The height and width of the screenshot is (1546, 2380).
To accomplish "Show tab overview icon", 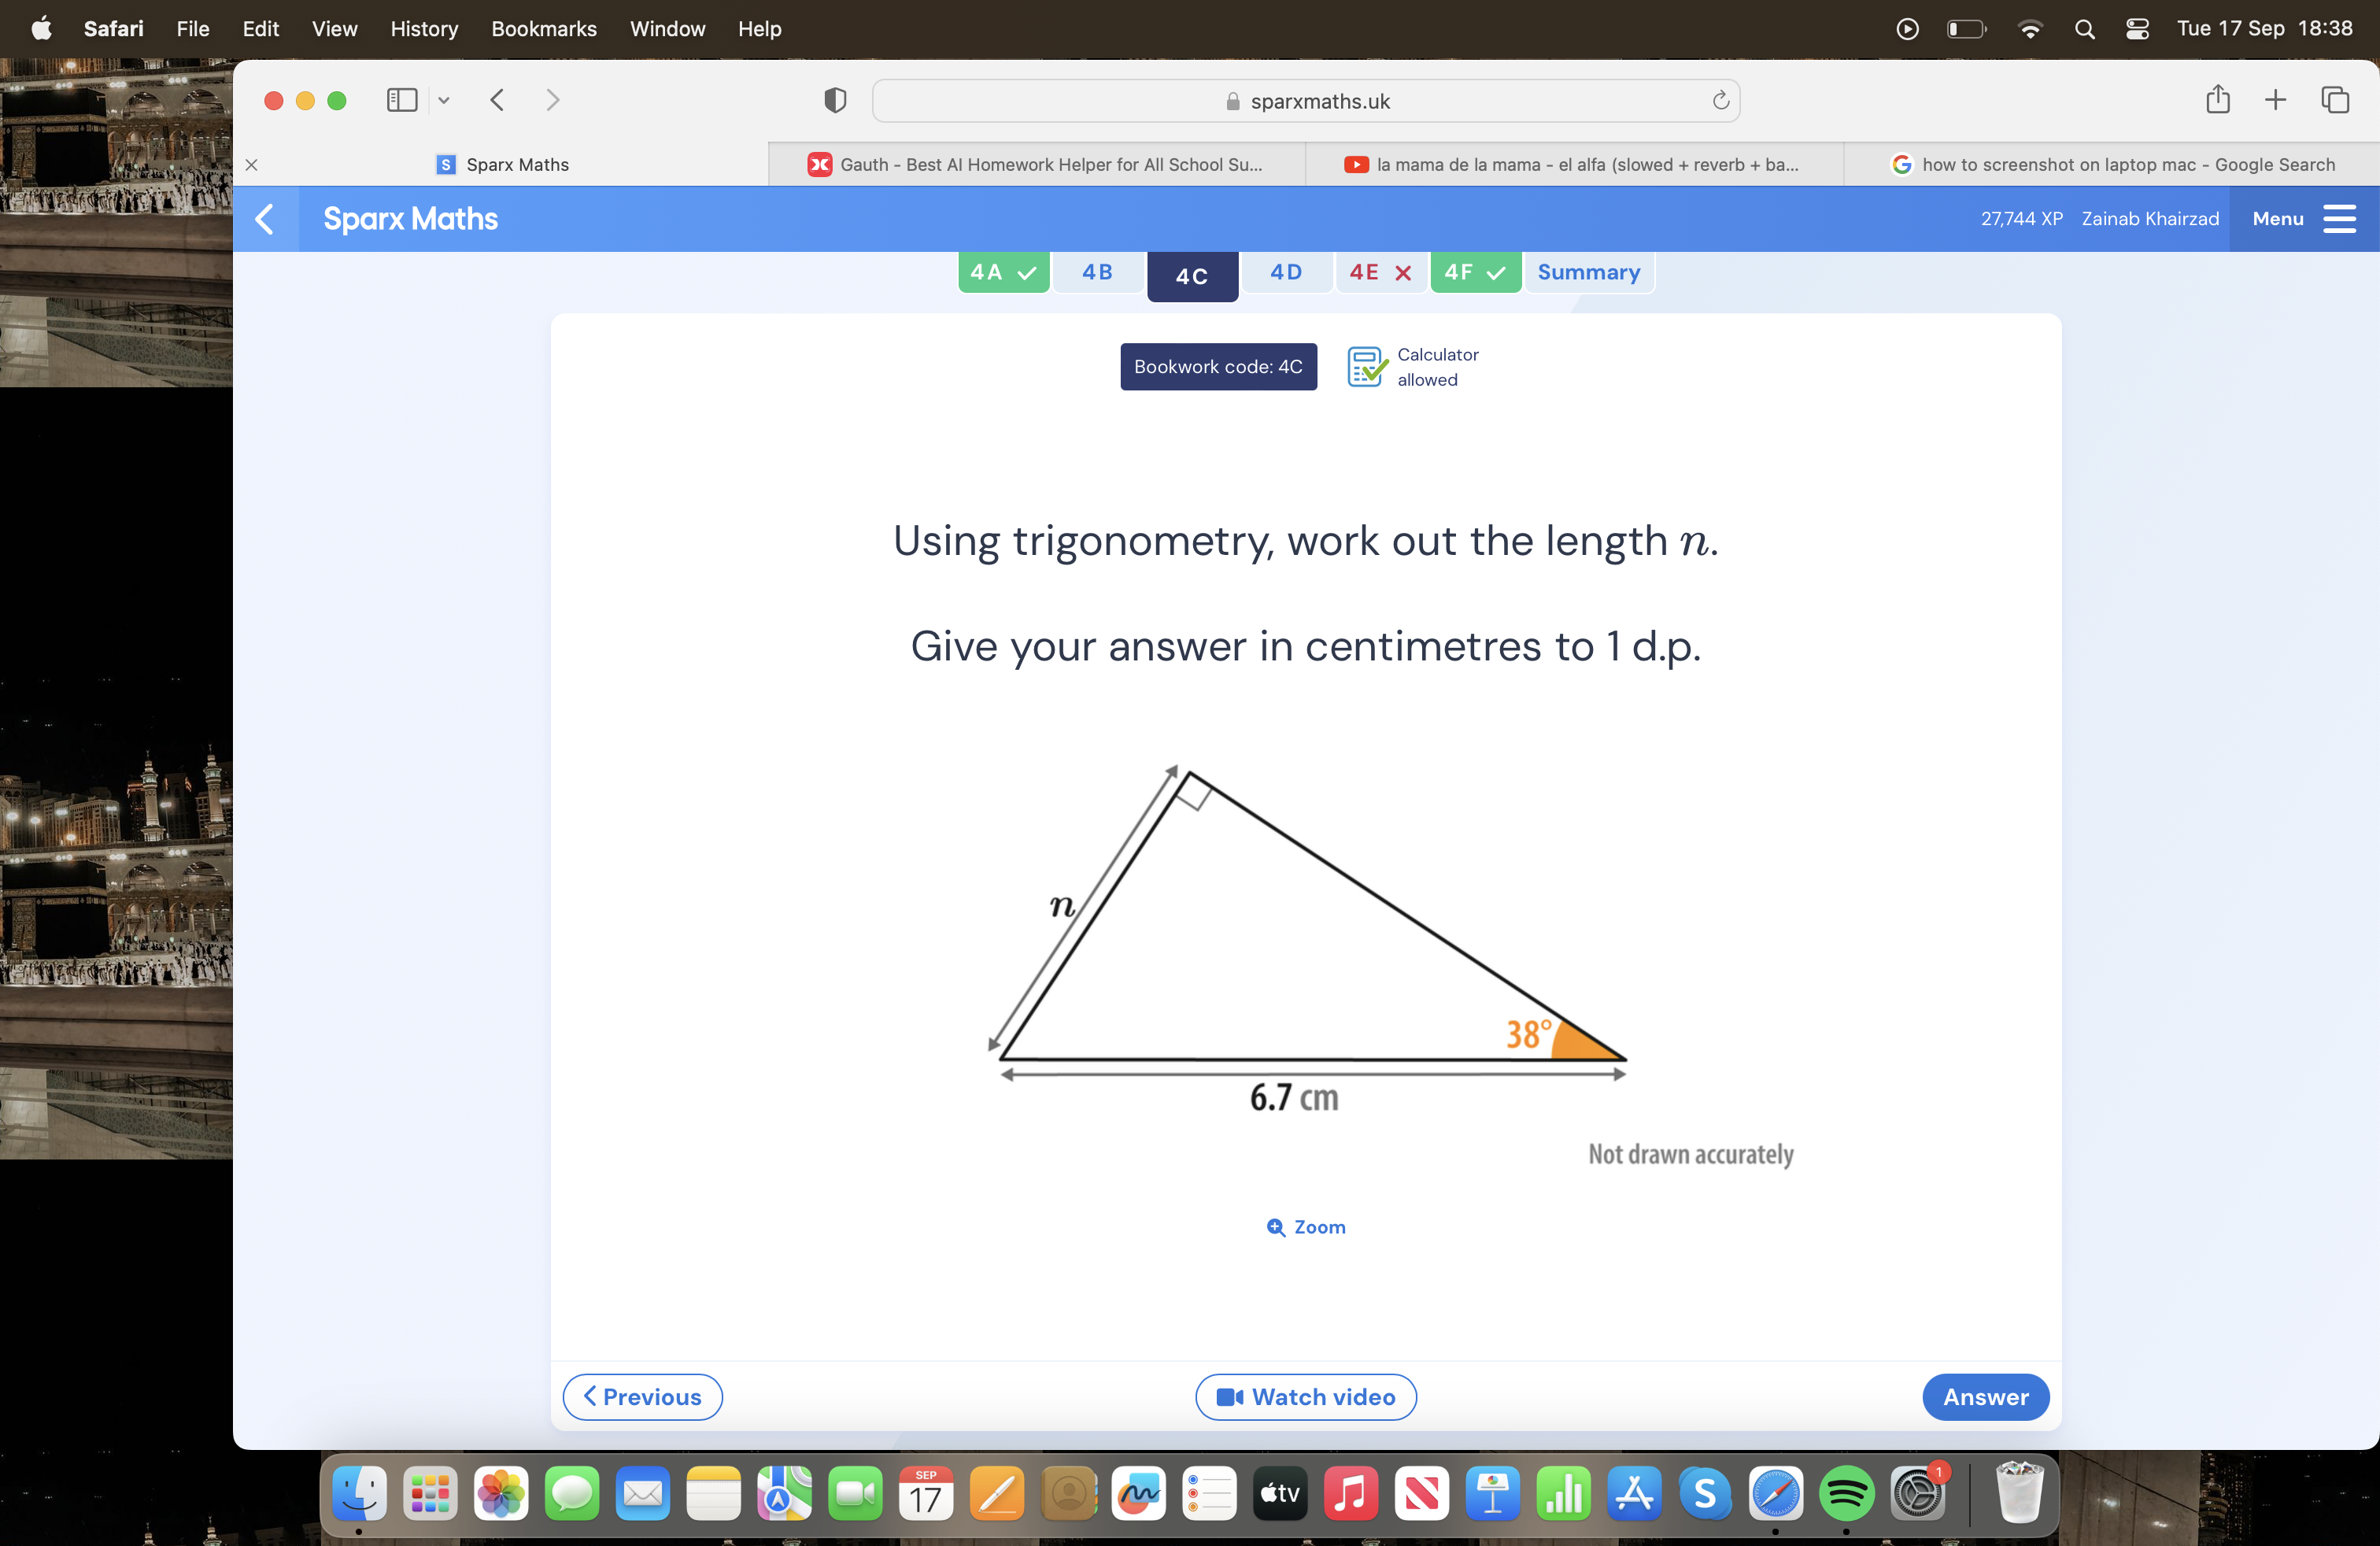I will (x=2335, y=100).
